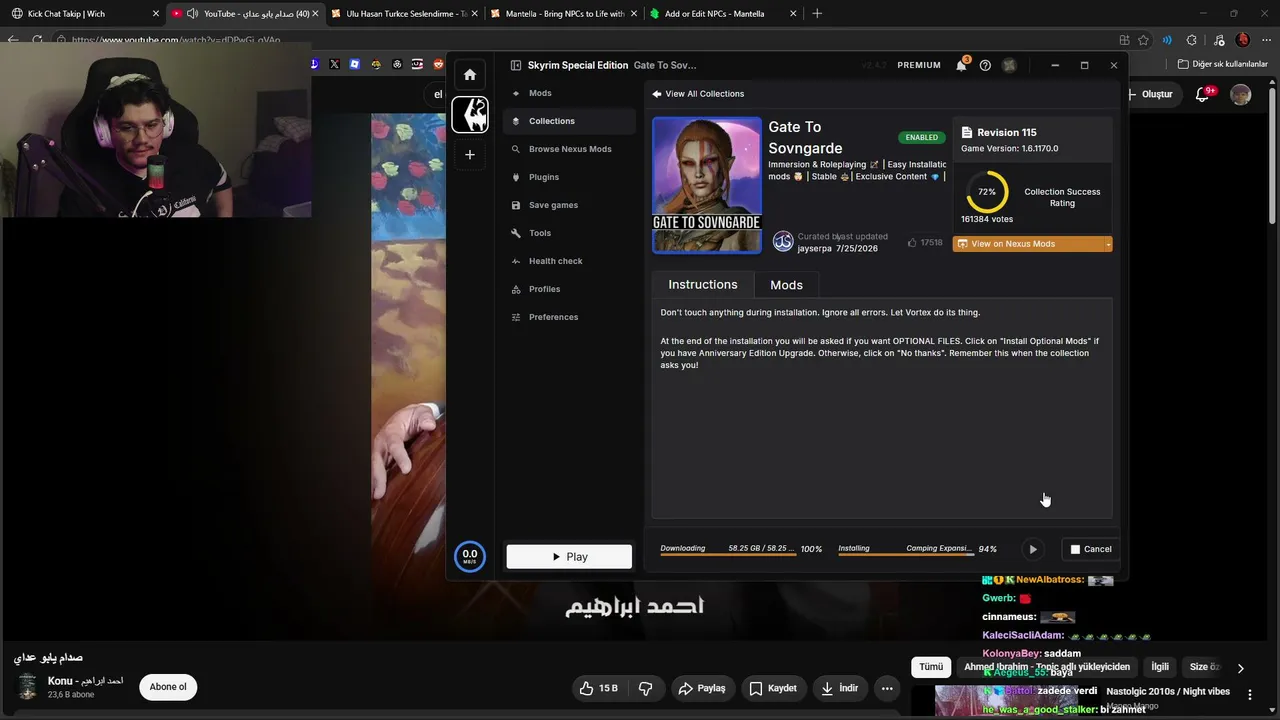The width and height of the screenshot is (1280, 720).
Task: Like the YouTube video
Action: pos(599,688)
